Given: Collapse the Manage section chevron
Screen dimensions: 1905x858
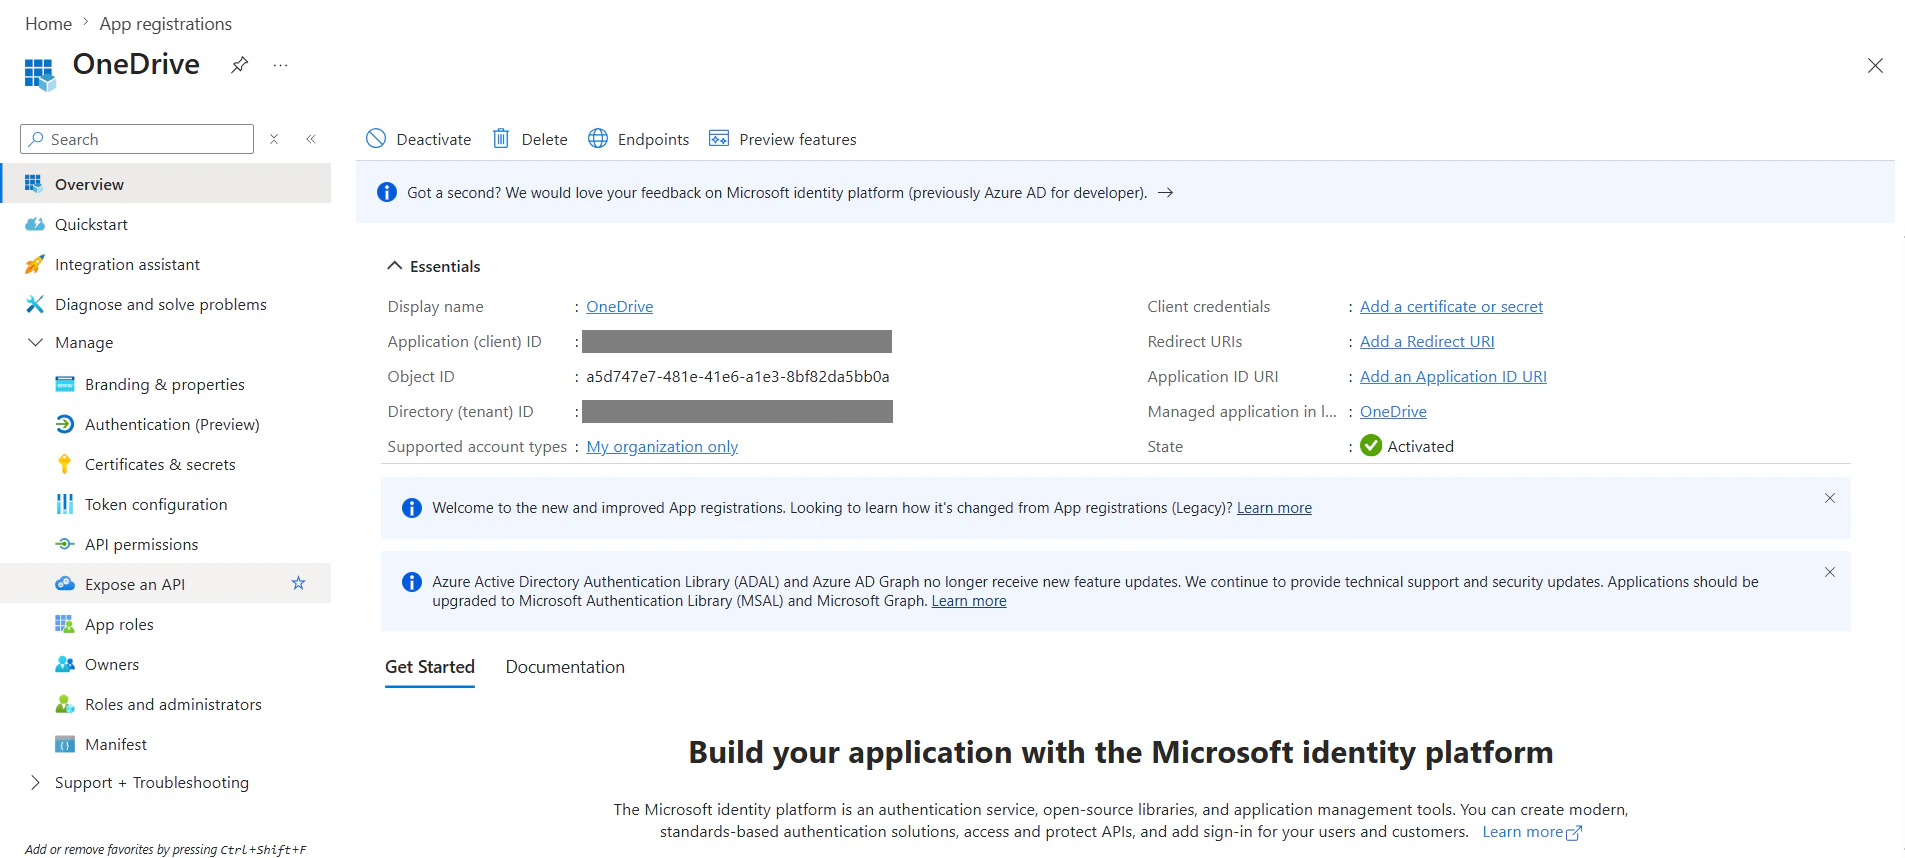Looking at the screenshot, I should click(x=35, y=342).
